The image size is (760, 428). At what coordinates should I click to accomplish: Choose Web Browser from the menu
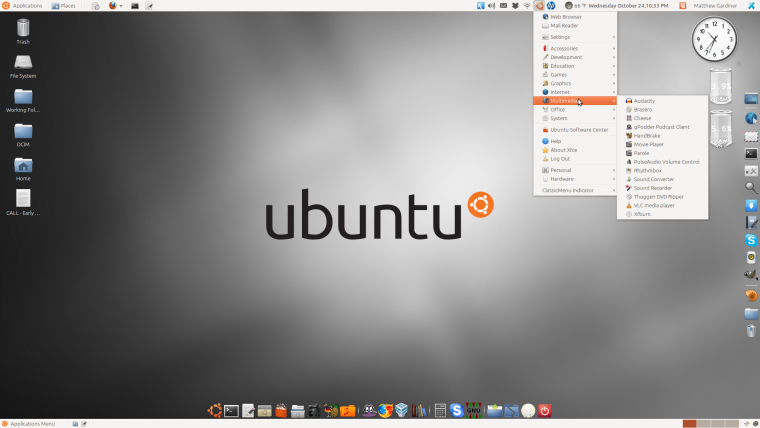pyautogui.click(x=575, y=16)
